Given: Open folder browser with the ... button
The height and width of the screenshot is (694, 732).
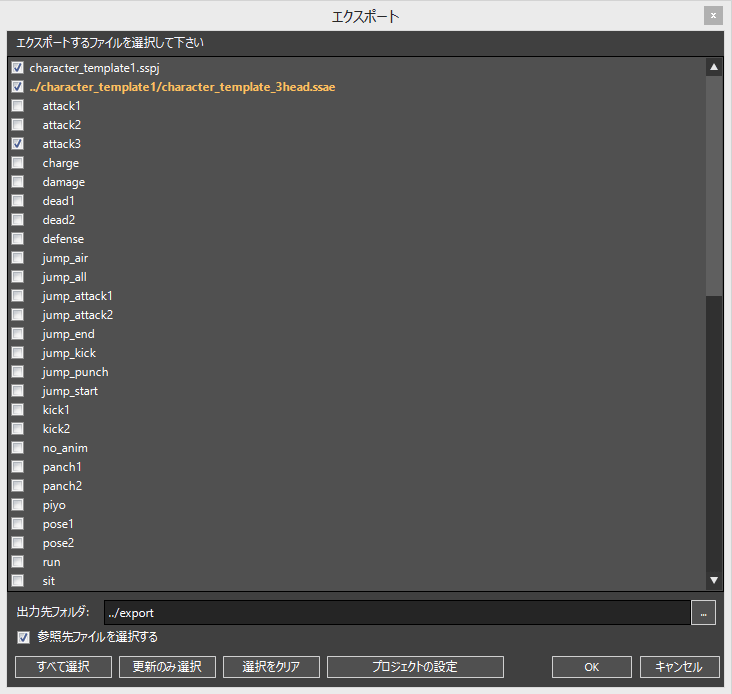Looking at the screenshot, I should click(x=703, y=613).
